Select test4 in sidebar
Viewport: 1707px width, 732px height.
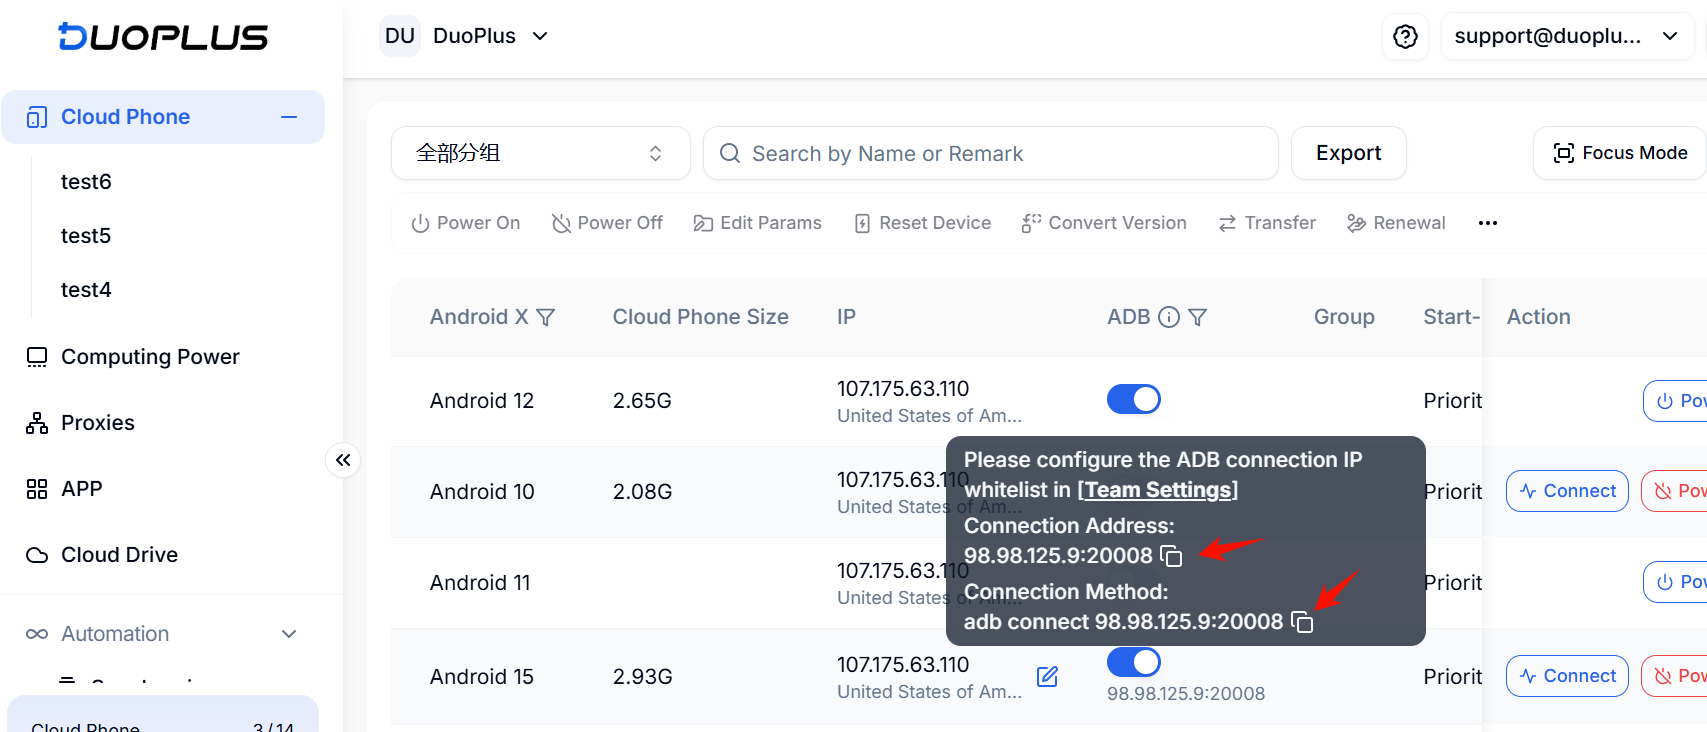click(86, 290)
